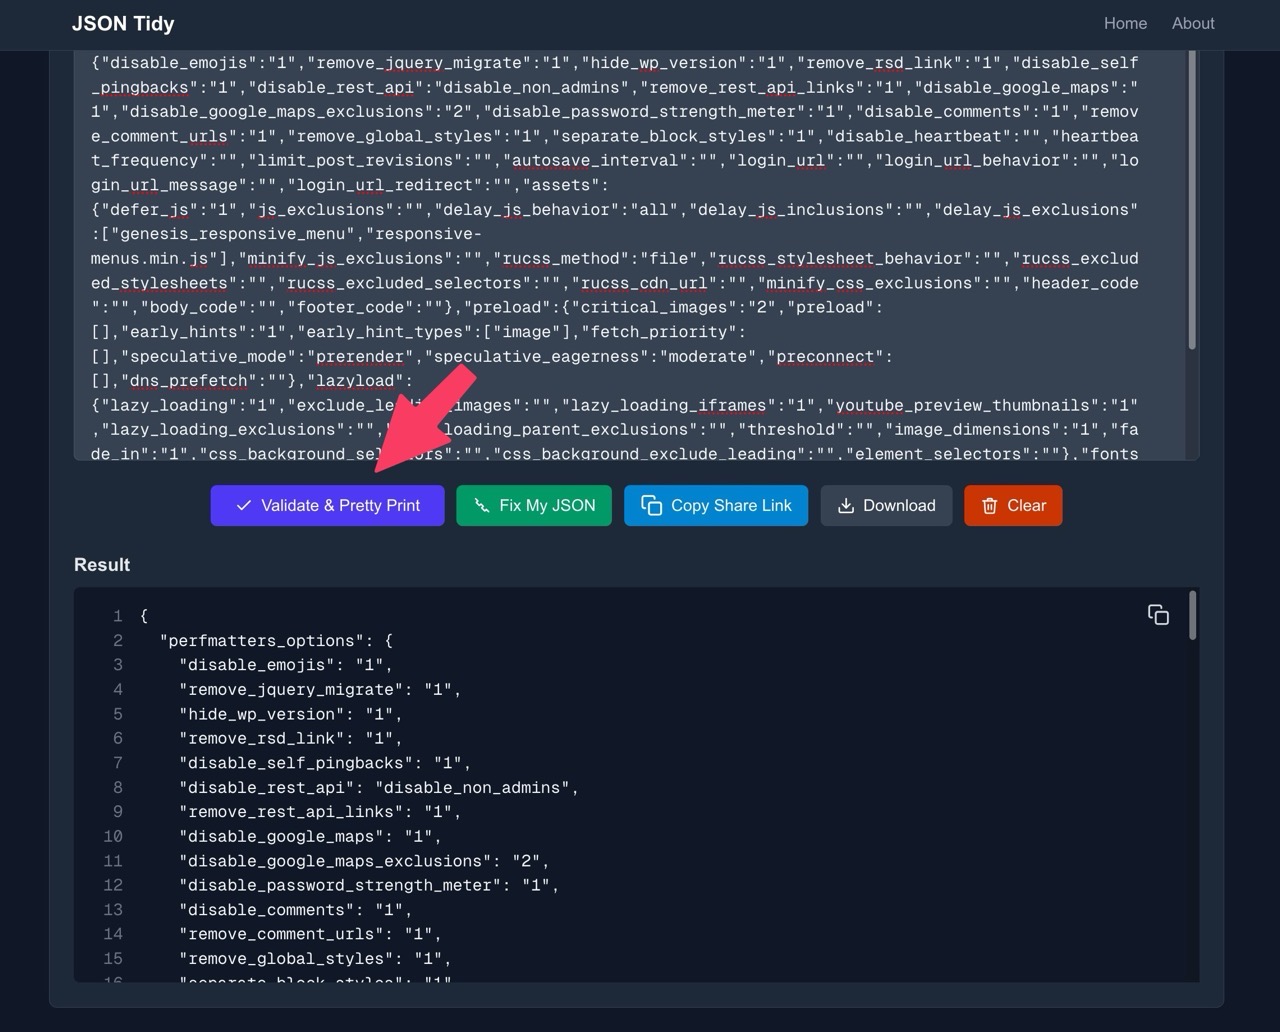Click the "disable_emojis": "1" result line
1280x1032 pixels.
[x=286, y=665]
